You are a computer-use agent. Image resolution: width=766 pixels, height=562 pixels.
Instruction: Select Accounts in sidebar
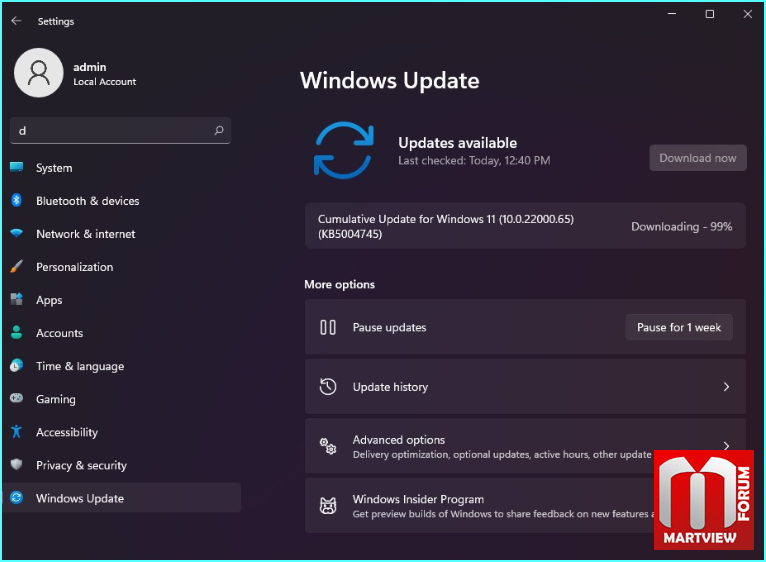click(122, 333)
